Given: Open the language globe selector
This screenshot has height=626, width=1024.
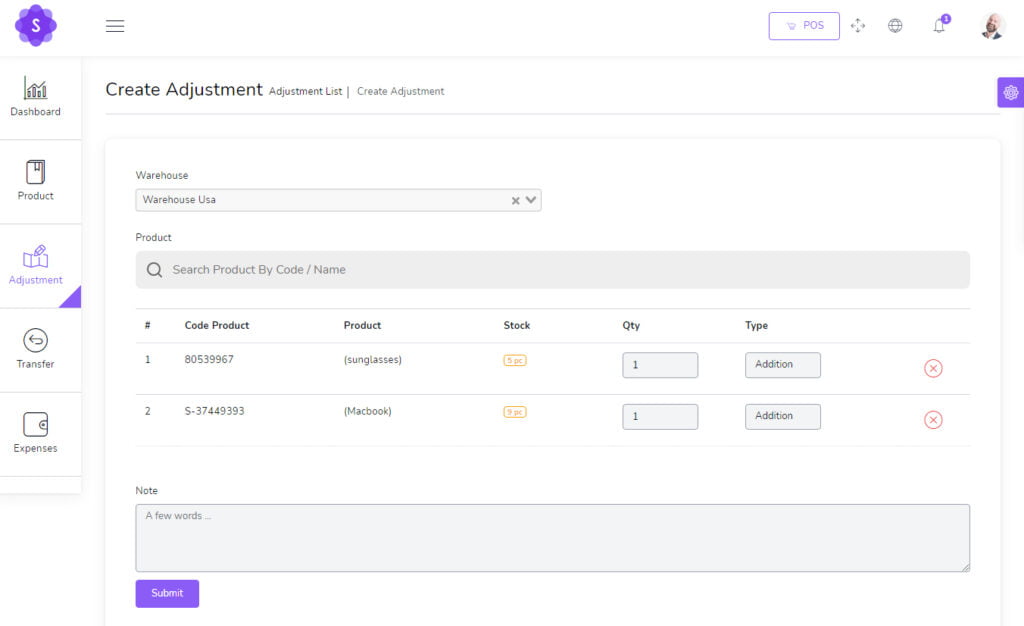Looking at the screenshot, I should [895, 25].
